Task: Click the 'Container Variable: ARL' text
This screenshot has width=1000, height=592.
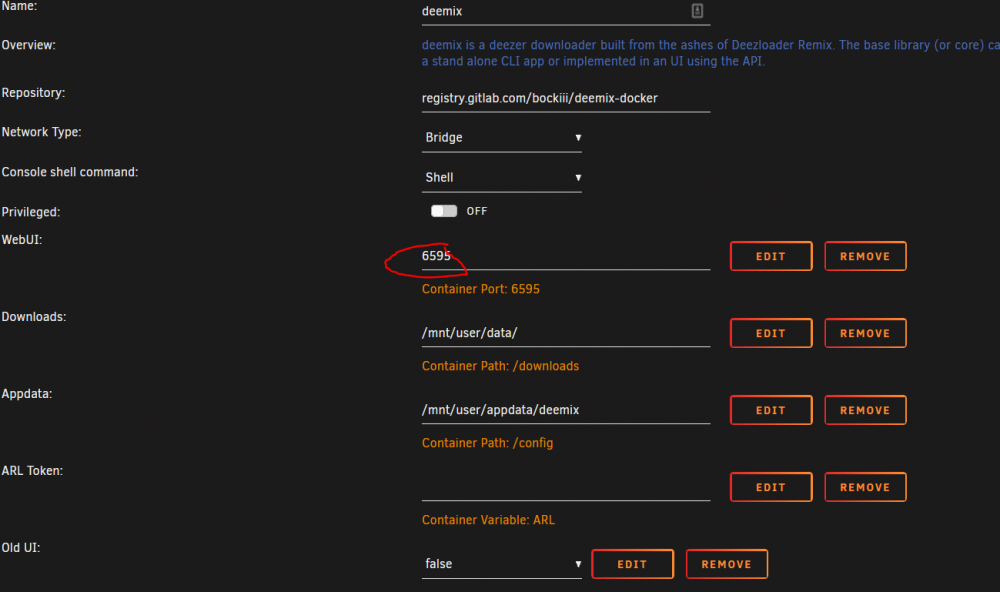Action: click(489, 520)
